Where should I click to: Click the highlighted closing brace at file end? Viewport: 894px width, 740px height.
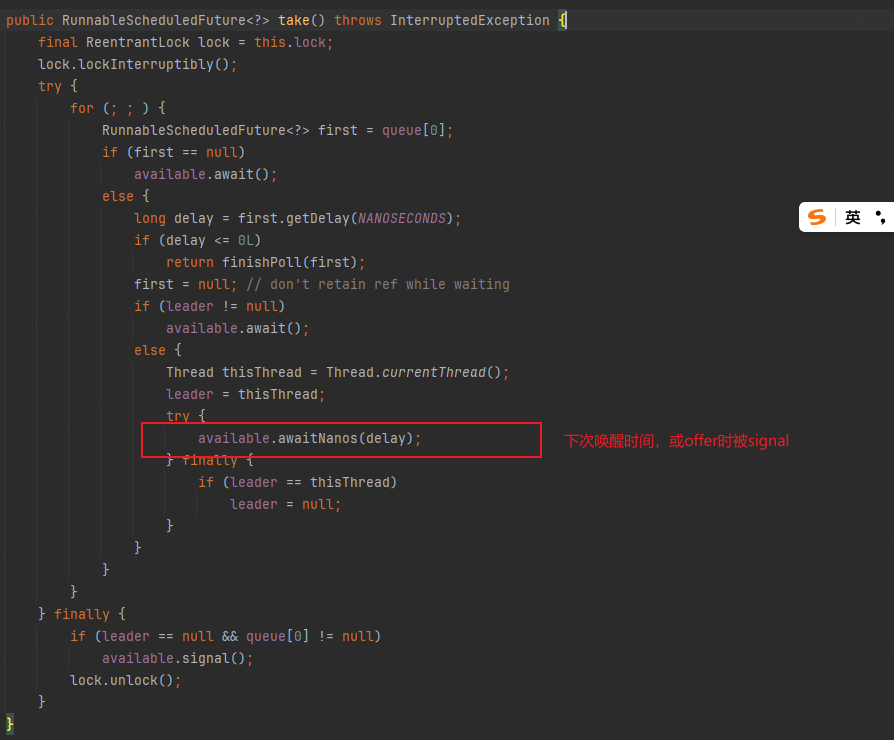click(9, 723)
